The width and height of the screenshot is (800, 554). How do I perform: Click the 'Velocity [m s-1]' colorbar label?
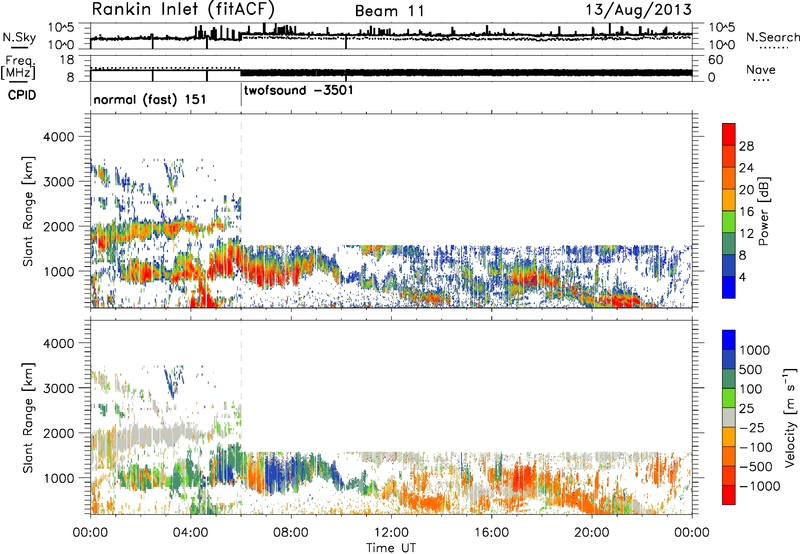pos(790,417)
